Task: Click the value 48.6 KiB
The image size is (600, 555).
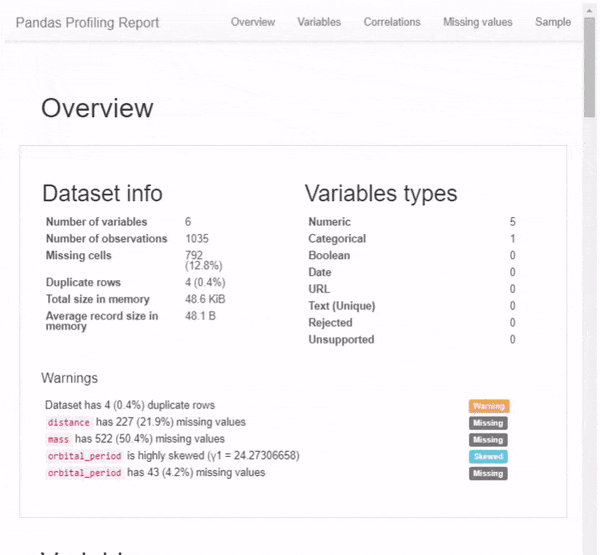Action: [x=205, y=299]
